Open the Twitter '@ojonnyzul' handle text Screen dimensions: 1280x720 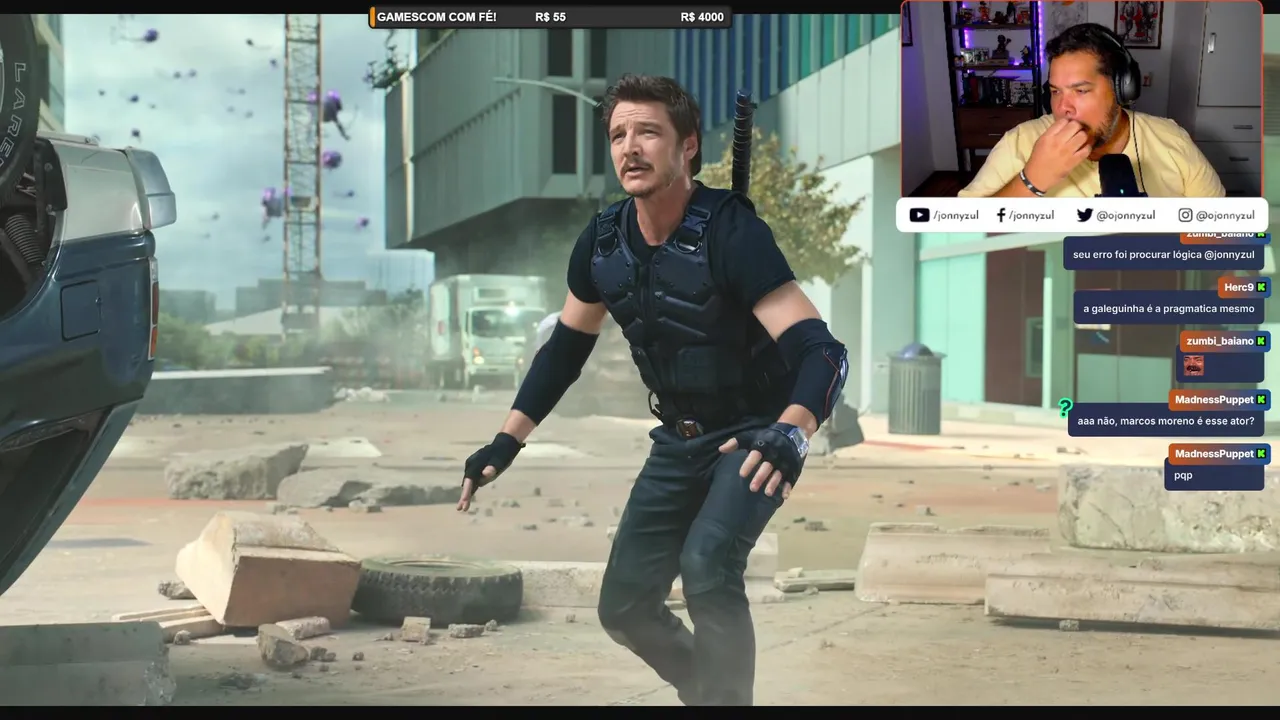pyautogui.click(x=1125, y=215)
